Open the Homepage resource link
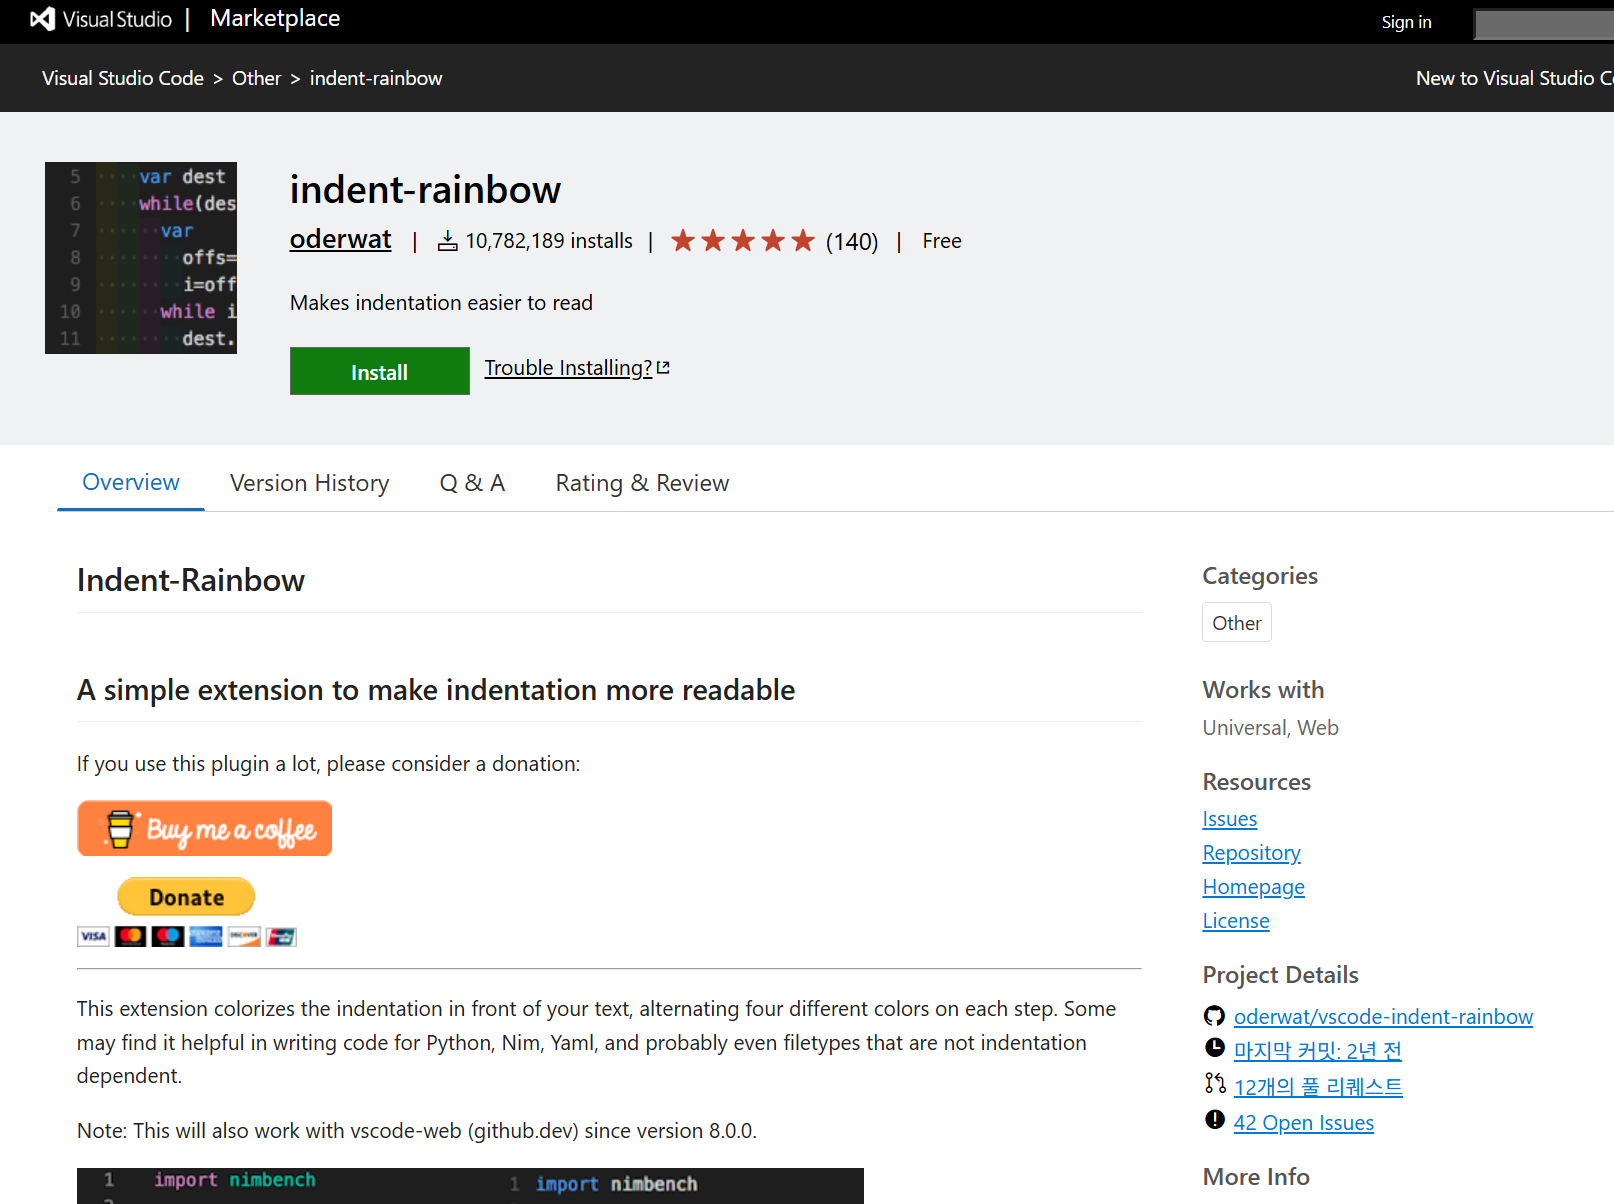 click(x=1253, y=887)
